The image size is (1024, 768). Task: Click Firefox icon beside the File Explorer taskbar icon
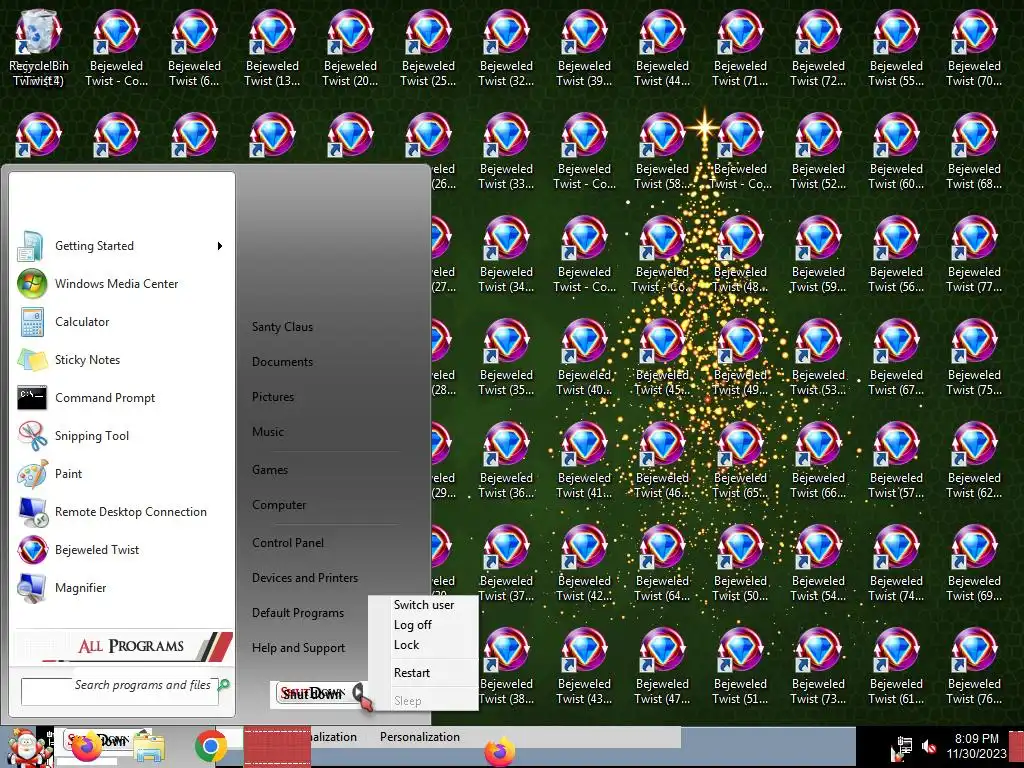point(87,747)
